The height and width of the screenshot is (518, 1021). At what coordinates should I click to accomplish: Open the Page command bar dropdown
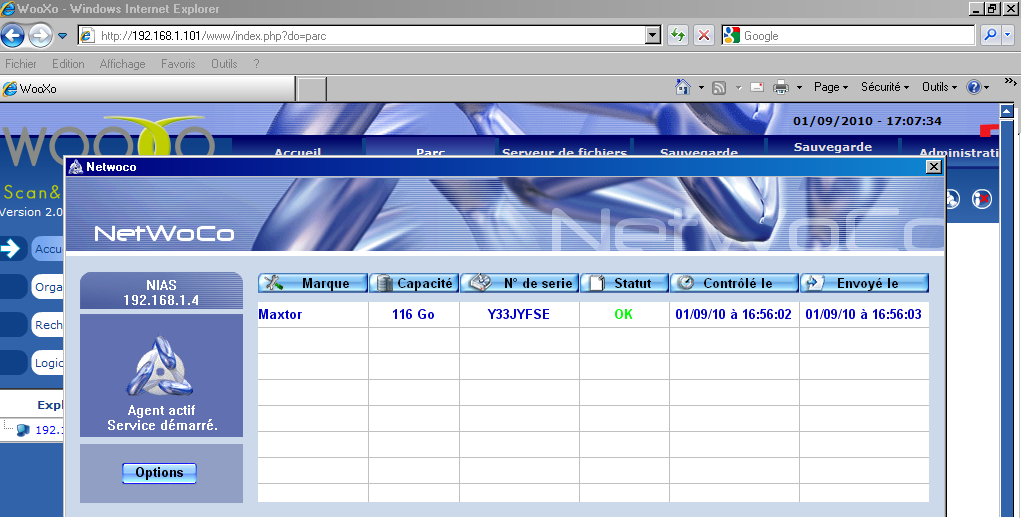coord(831,87)
